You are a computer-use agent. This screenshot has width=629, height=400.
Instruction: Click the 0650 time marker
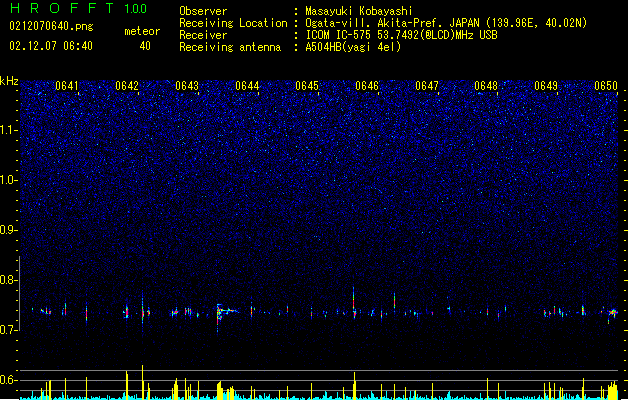[x=606, y=86]
